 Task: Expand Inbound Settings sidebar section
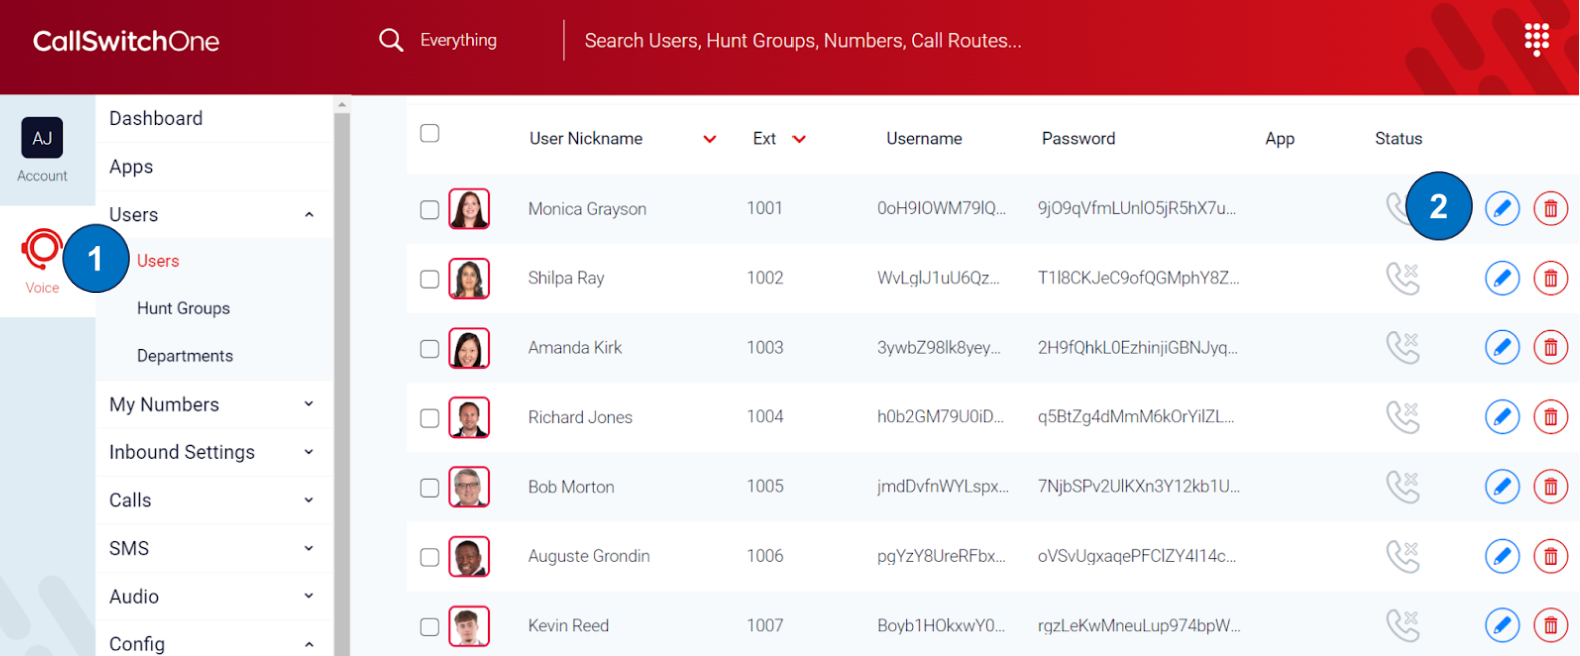309,452
